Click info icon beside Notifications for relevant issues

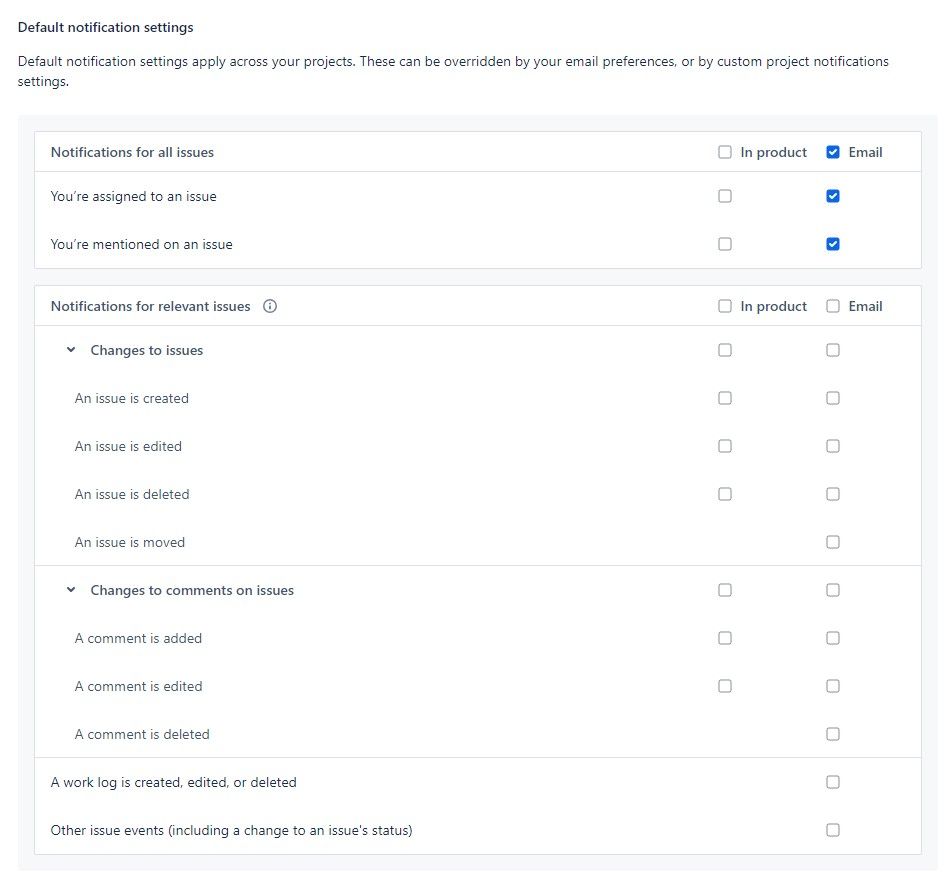270,306
